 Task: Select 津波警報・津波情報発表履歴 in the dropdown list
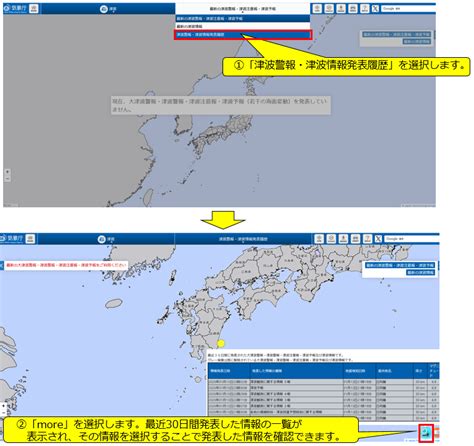tap(243, 35)
